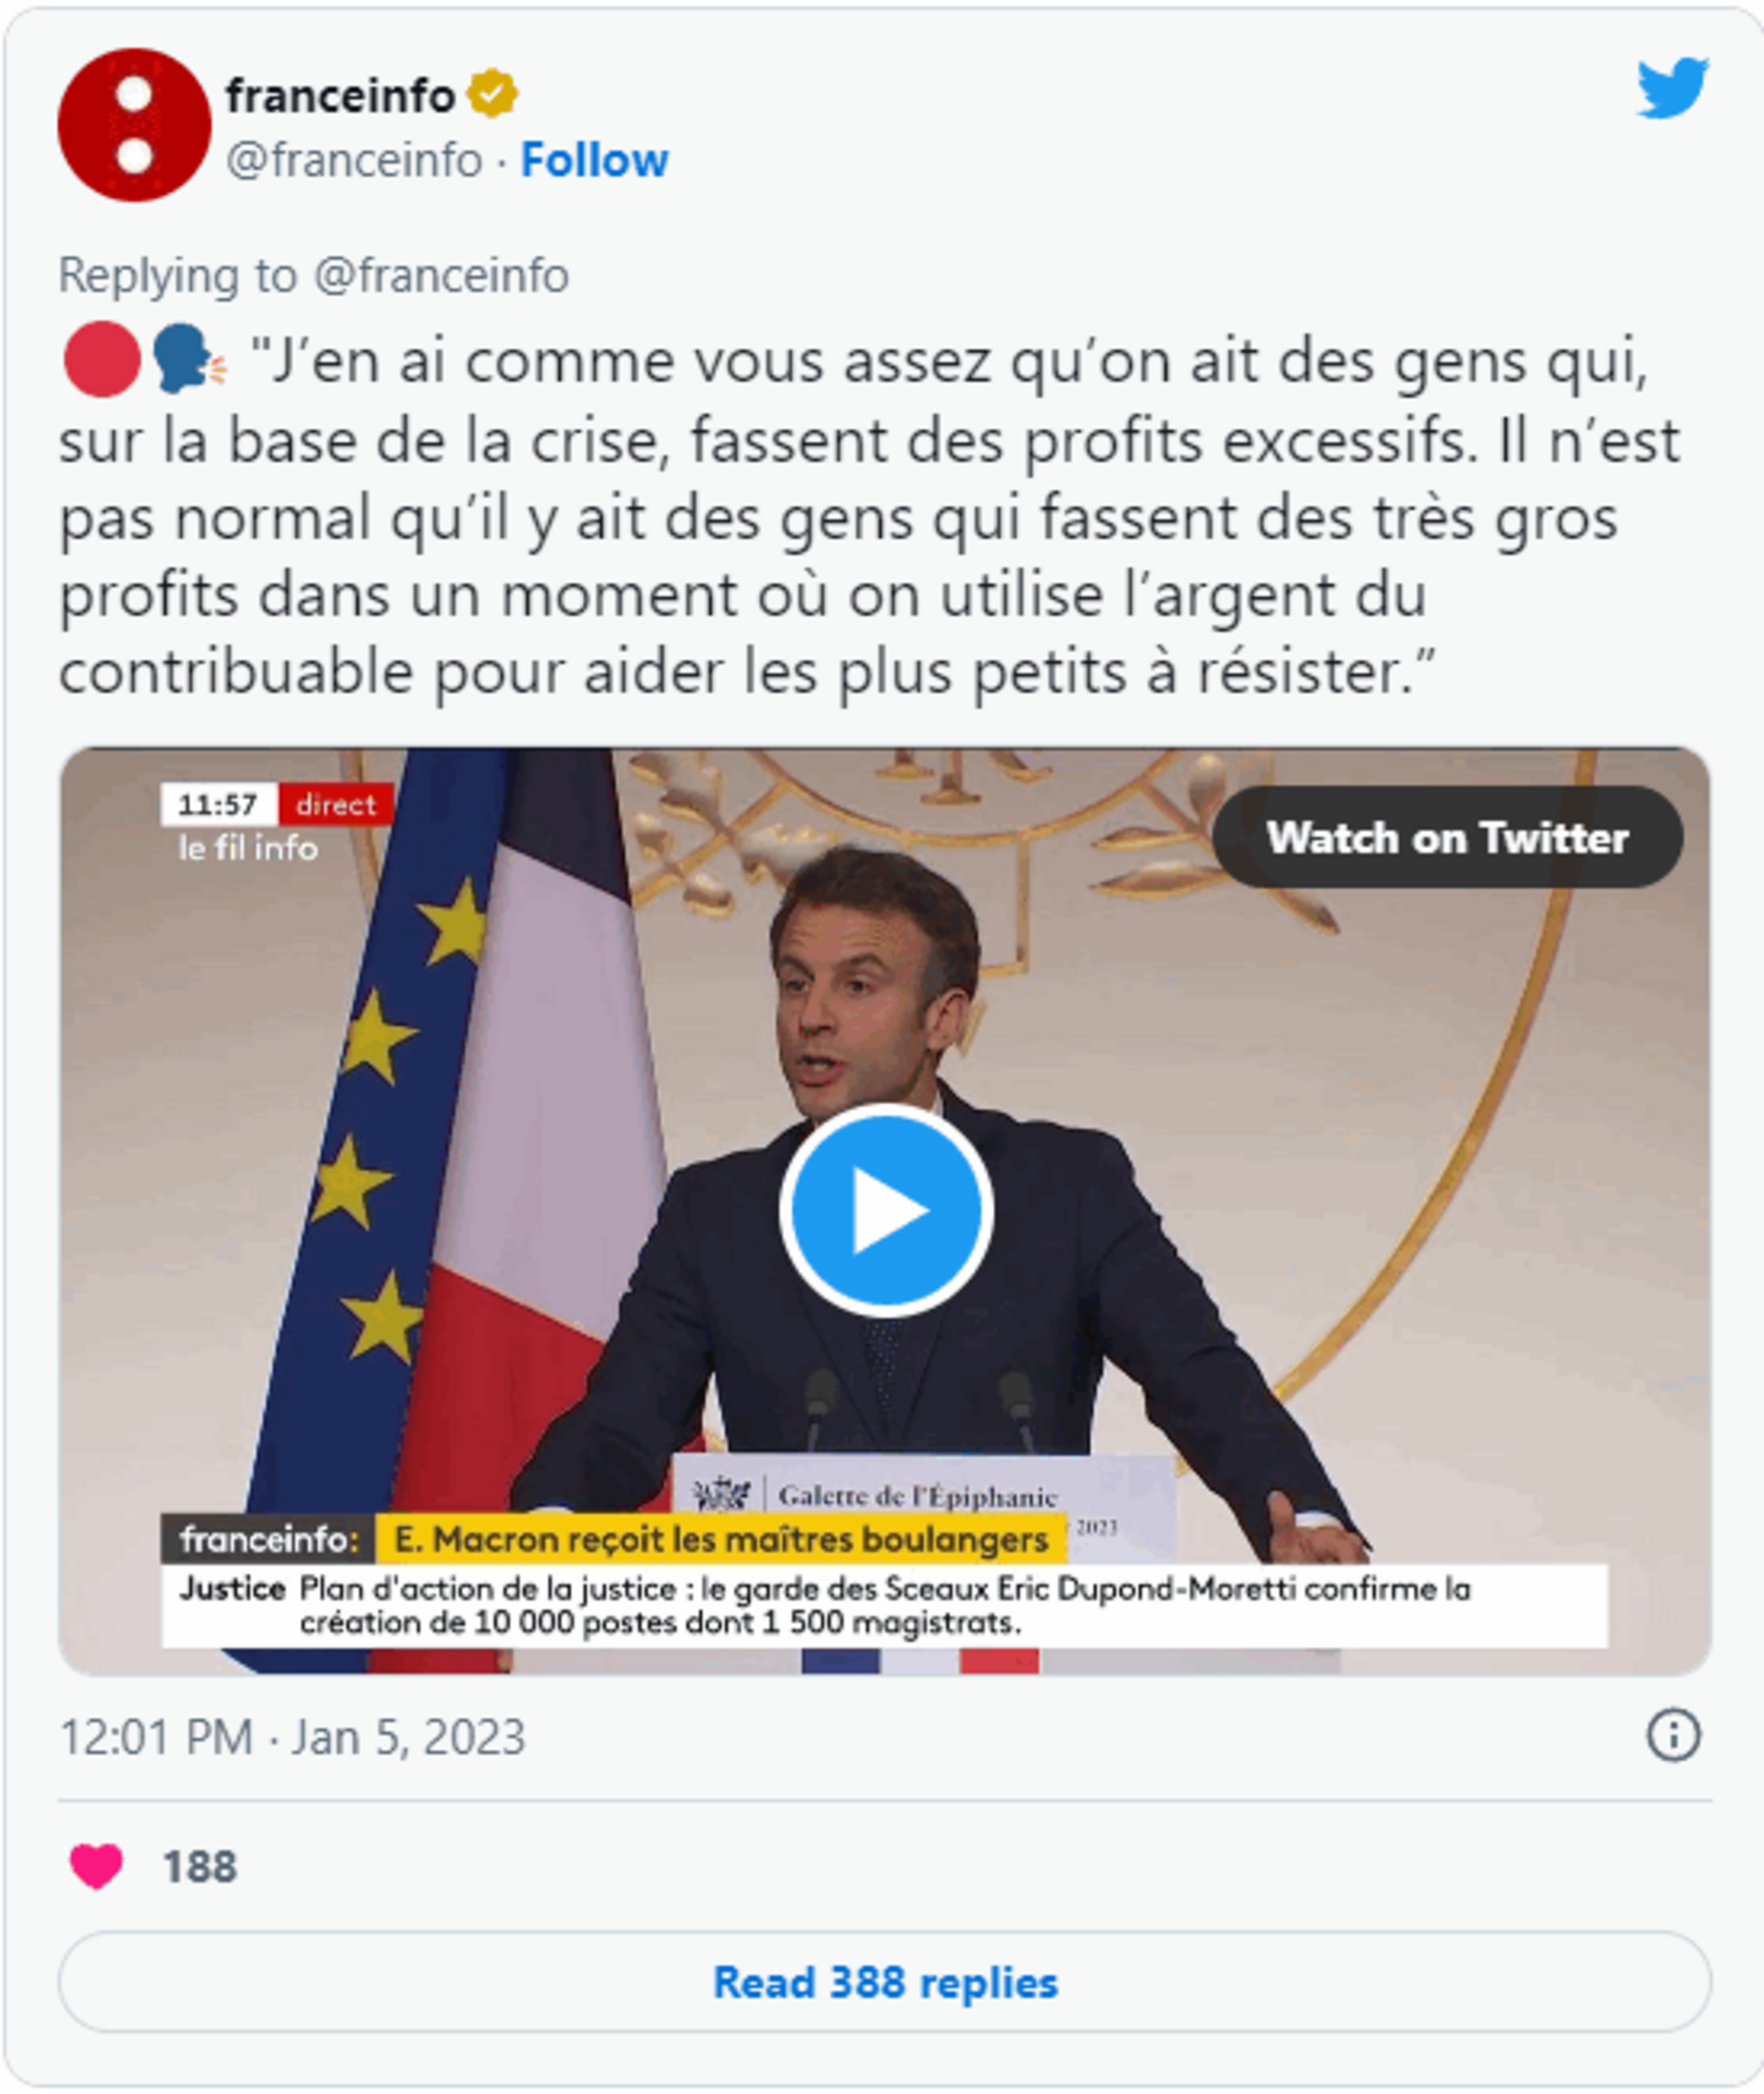Click the Twitter bird logo
Screen dimensions: 1764x2094
pos(1672,88)
